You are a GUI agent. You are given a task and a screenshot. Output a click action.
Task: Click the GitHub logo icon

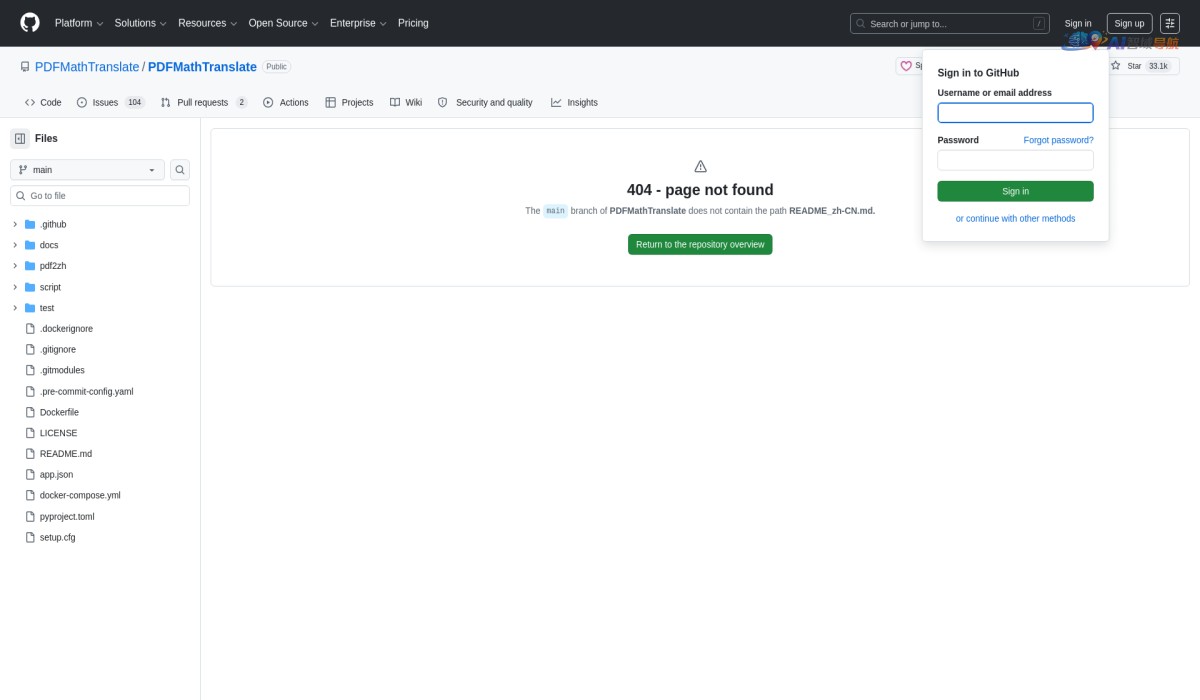(x=30, y=22)
